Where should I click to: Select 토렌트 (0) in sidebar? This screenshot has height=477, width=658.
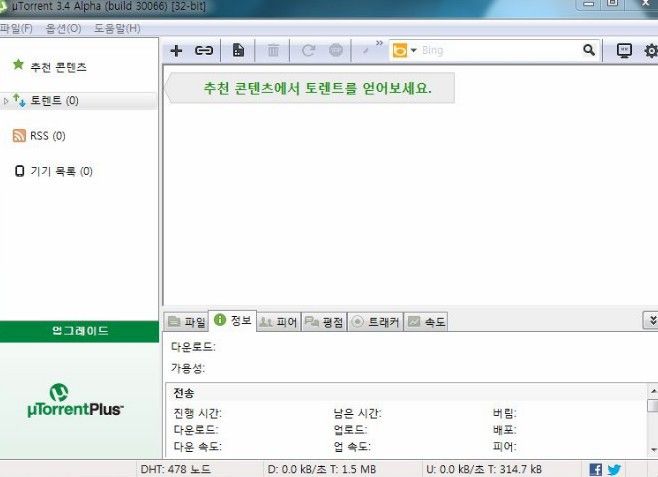(54, 101)
